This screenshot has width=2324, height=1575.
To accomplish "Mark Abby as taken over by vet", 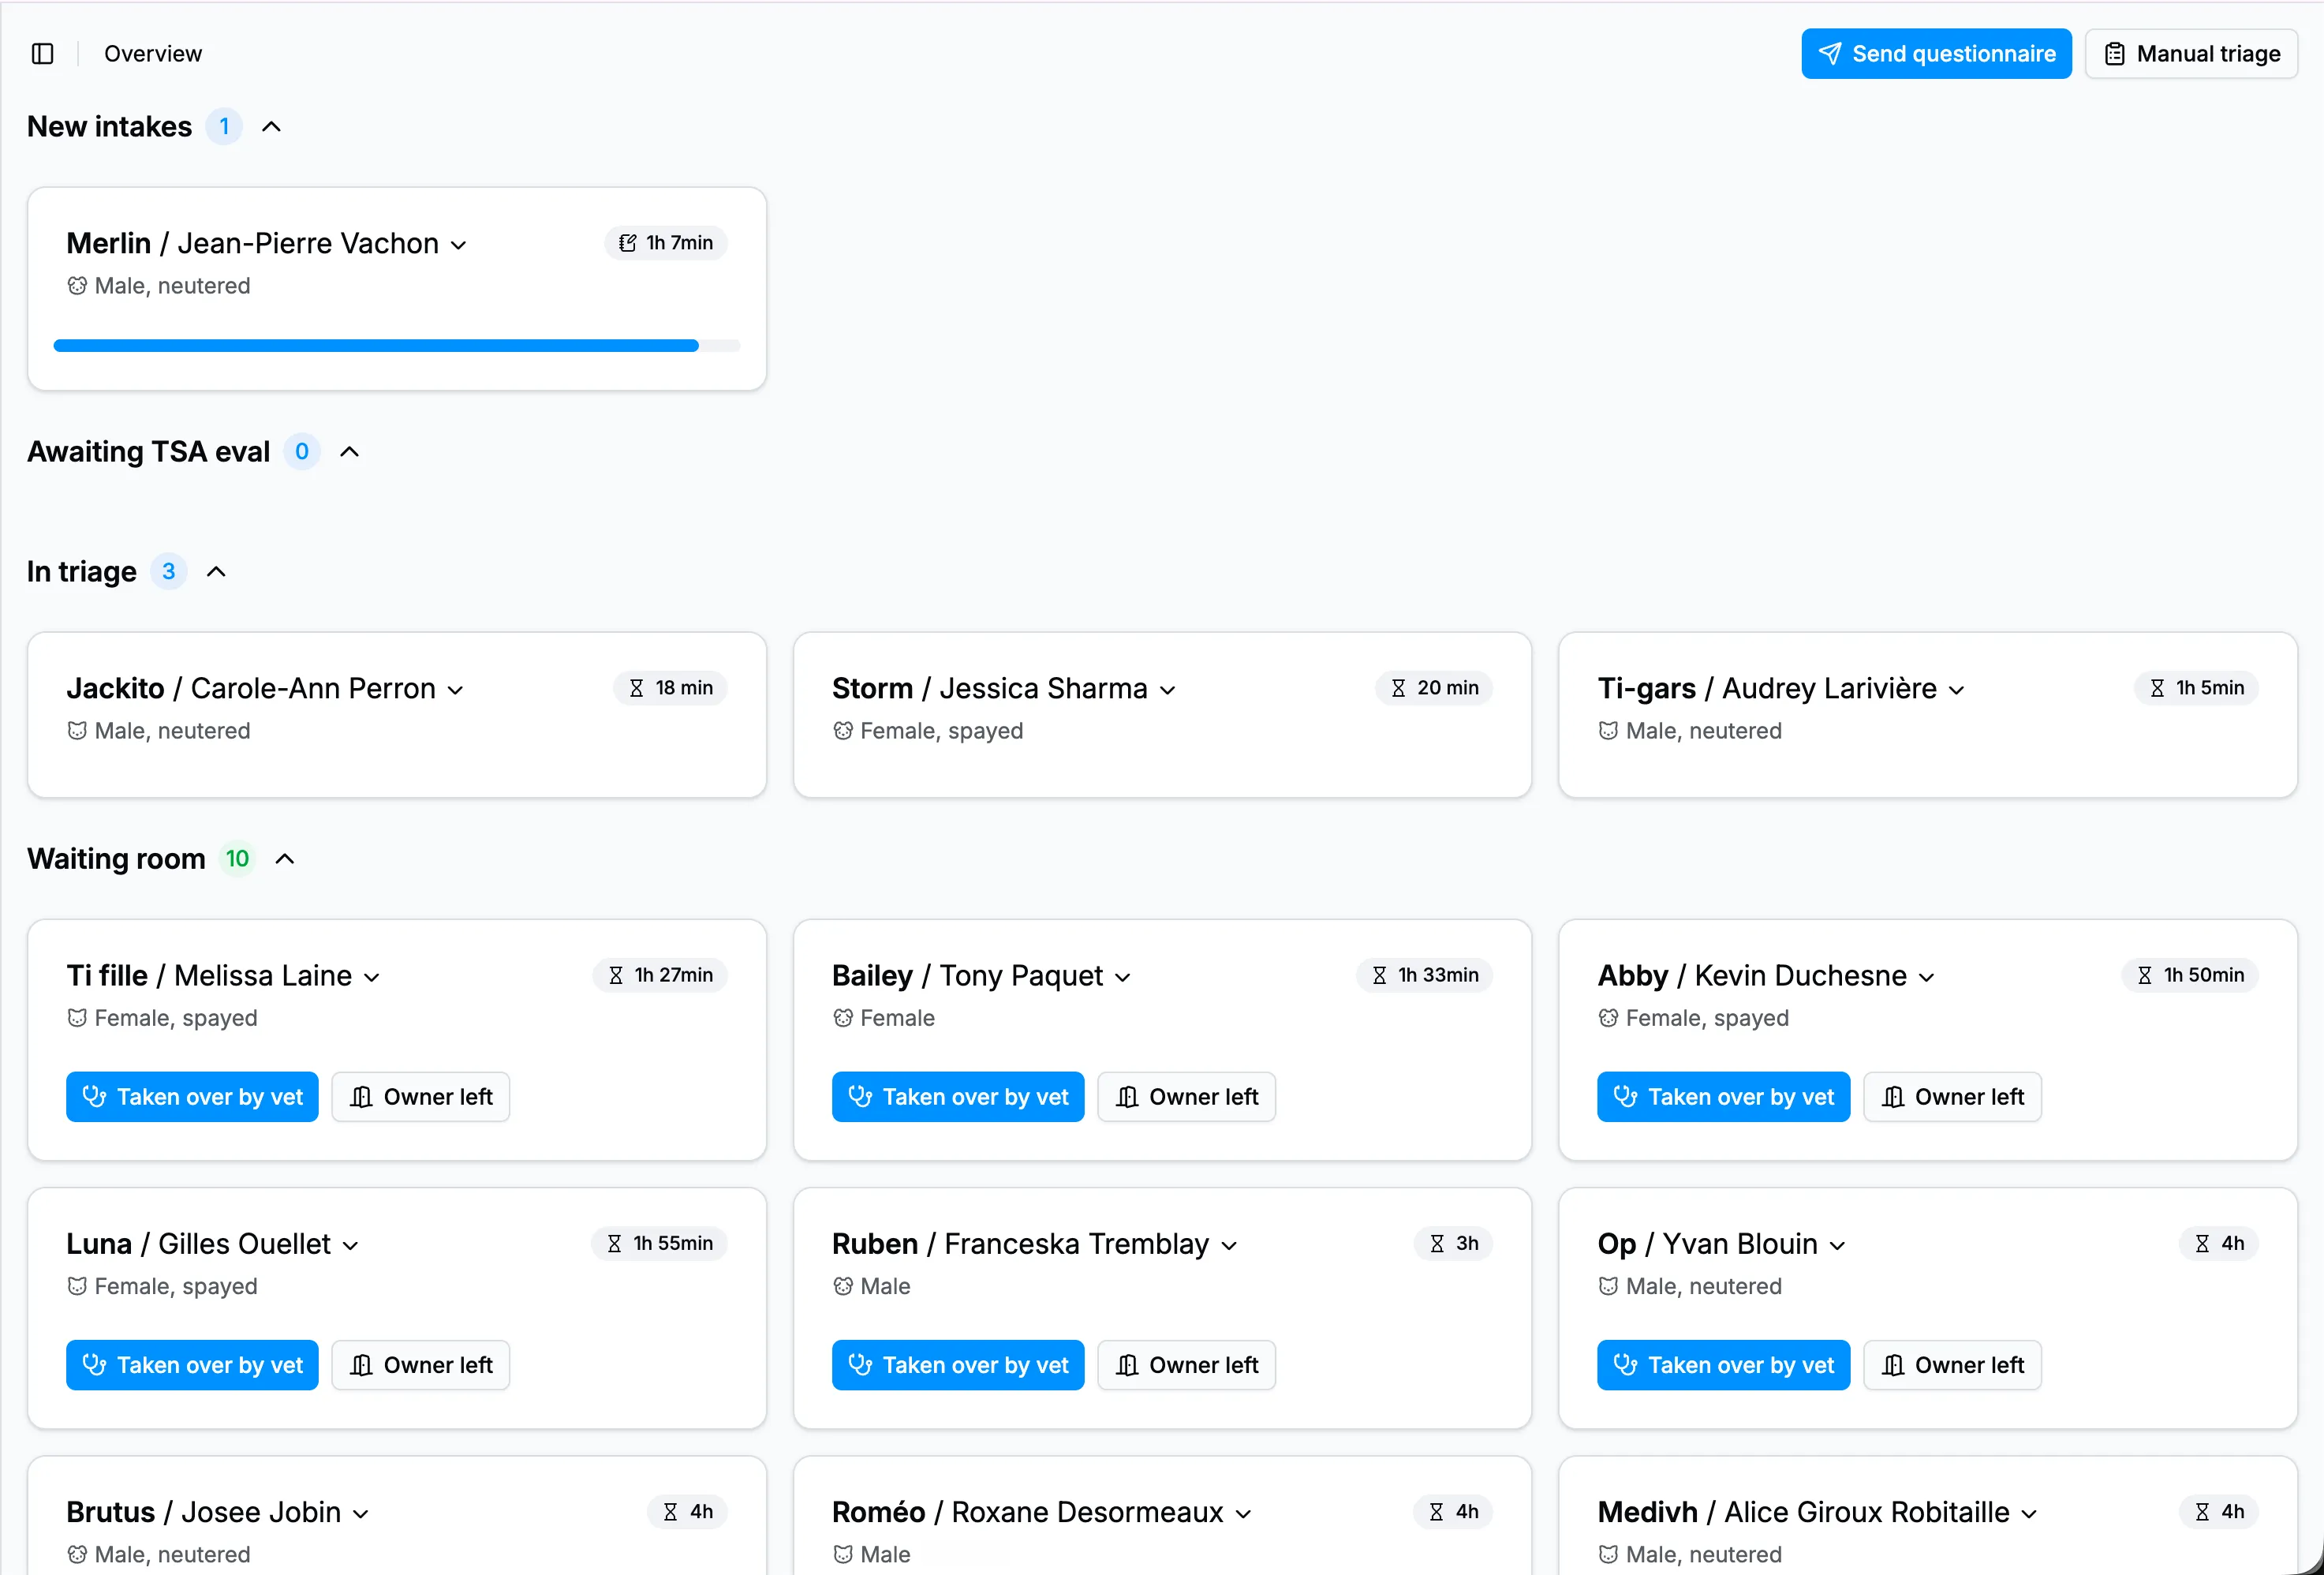I will pyautogui.click(x=1724, y=1097).
